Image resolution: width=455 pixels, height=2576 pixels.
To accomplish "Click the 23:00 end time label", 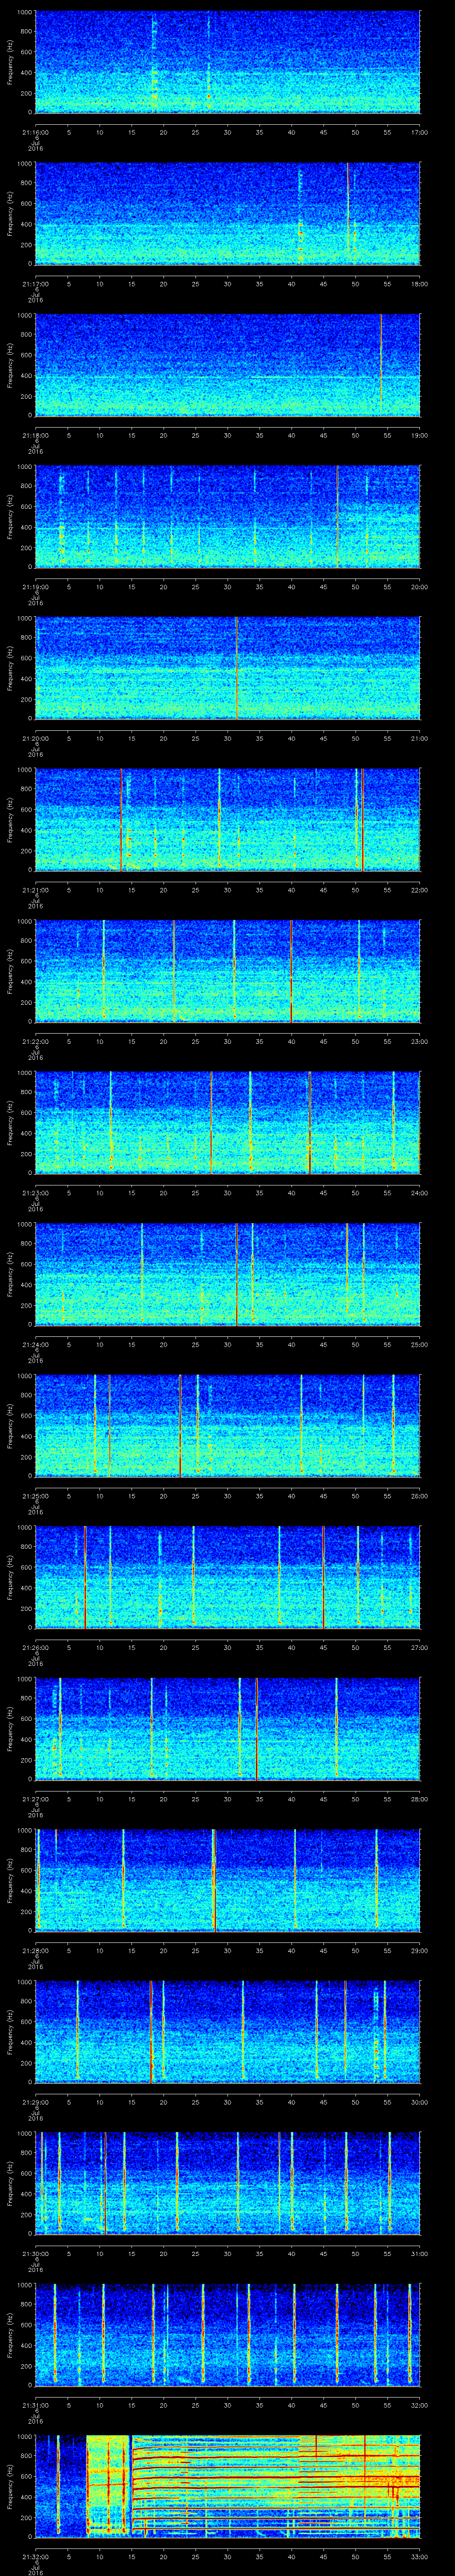I will [420, 1041].
